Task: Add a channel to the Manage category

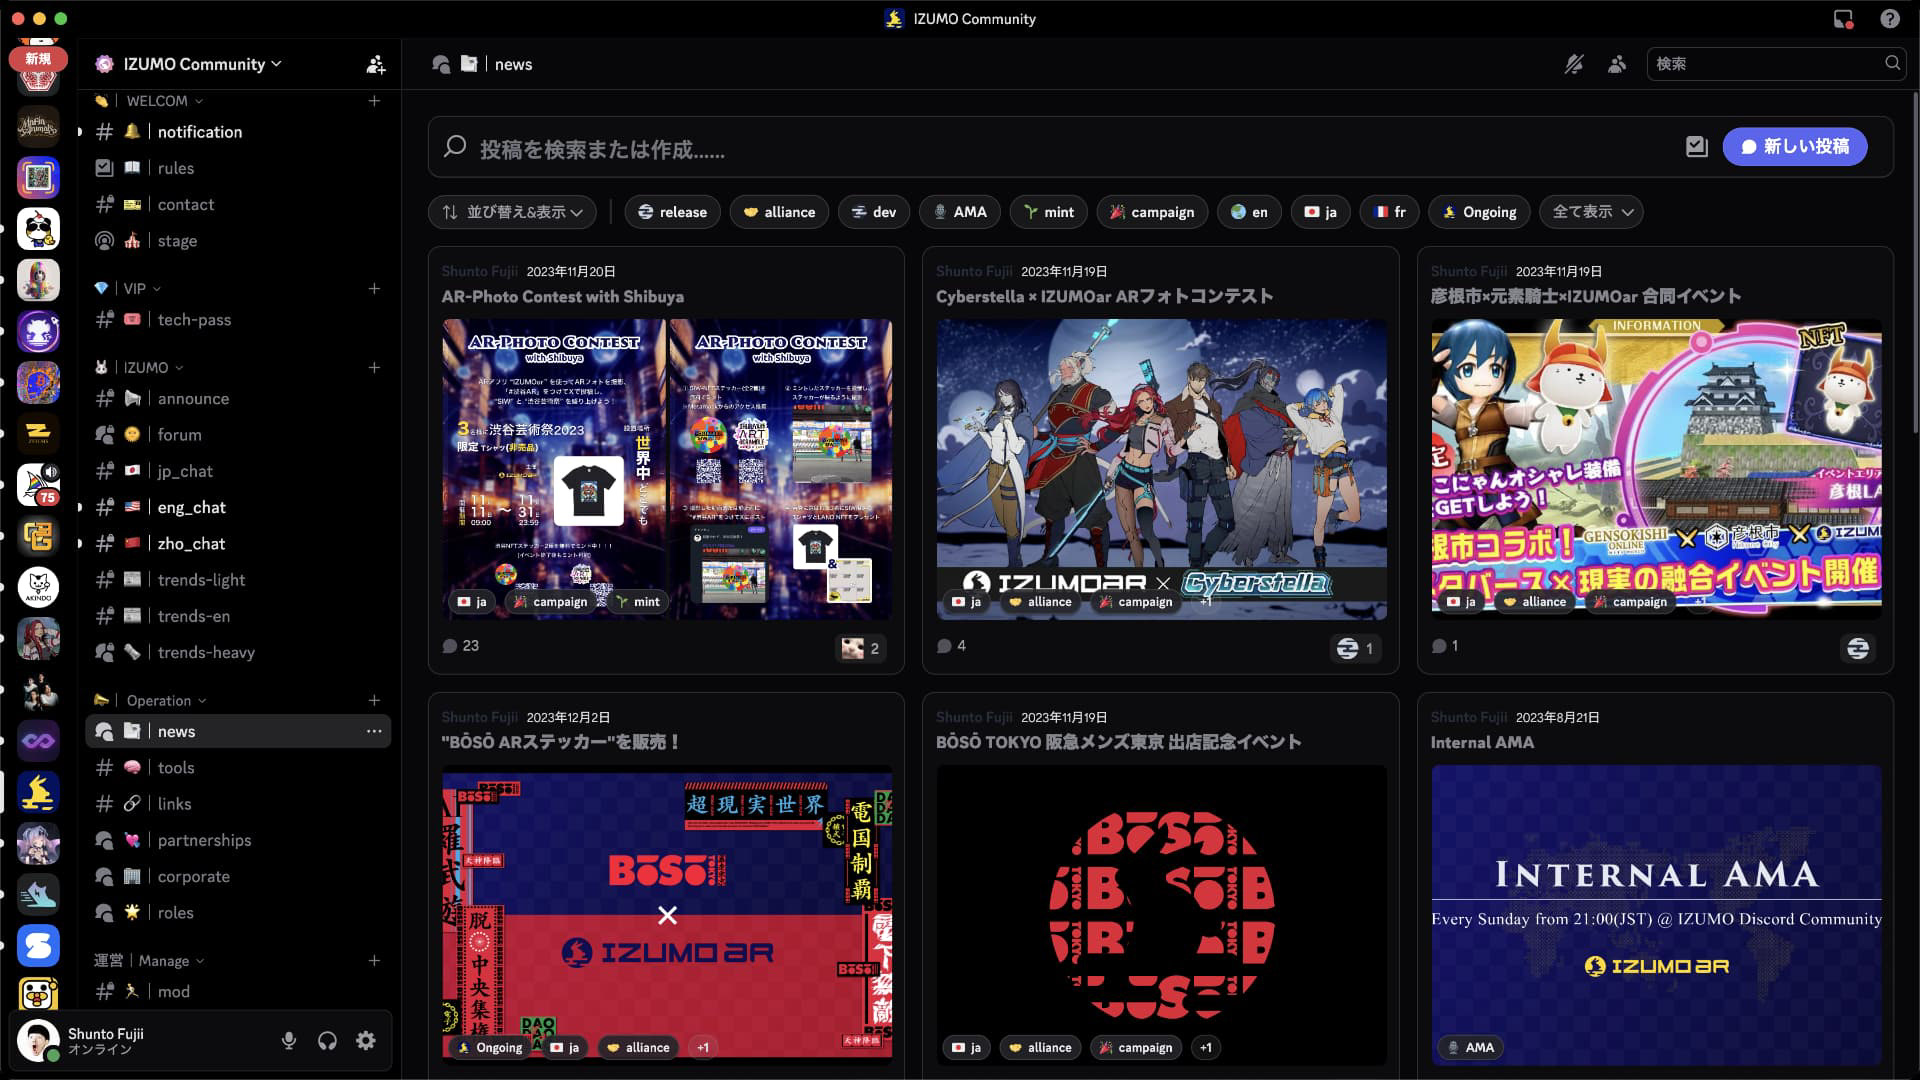Action: [x=374, y=960]
